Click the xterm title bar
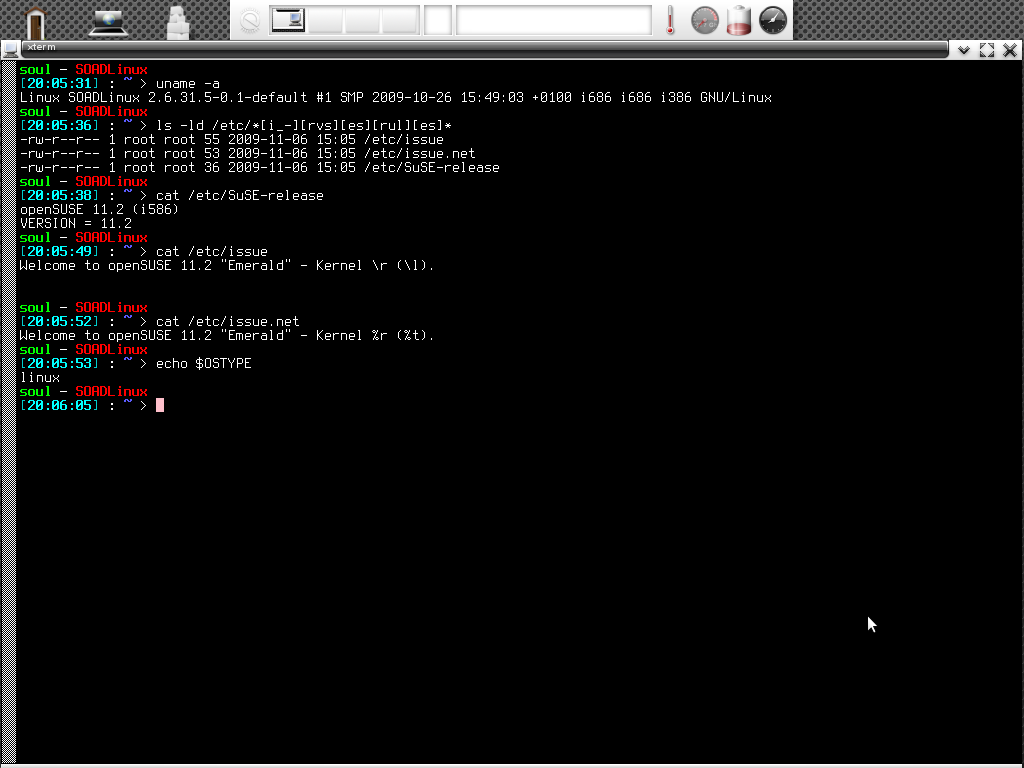Image resolution: width=1024 pixels, height=768 pixels. click(x=485, y=48)
